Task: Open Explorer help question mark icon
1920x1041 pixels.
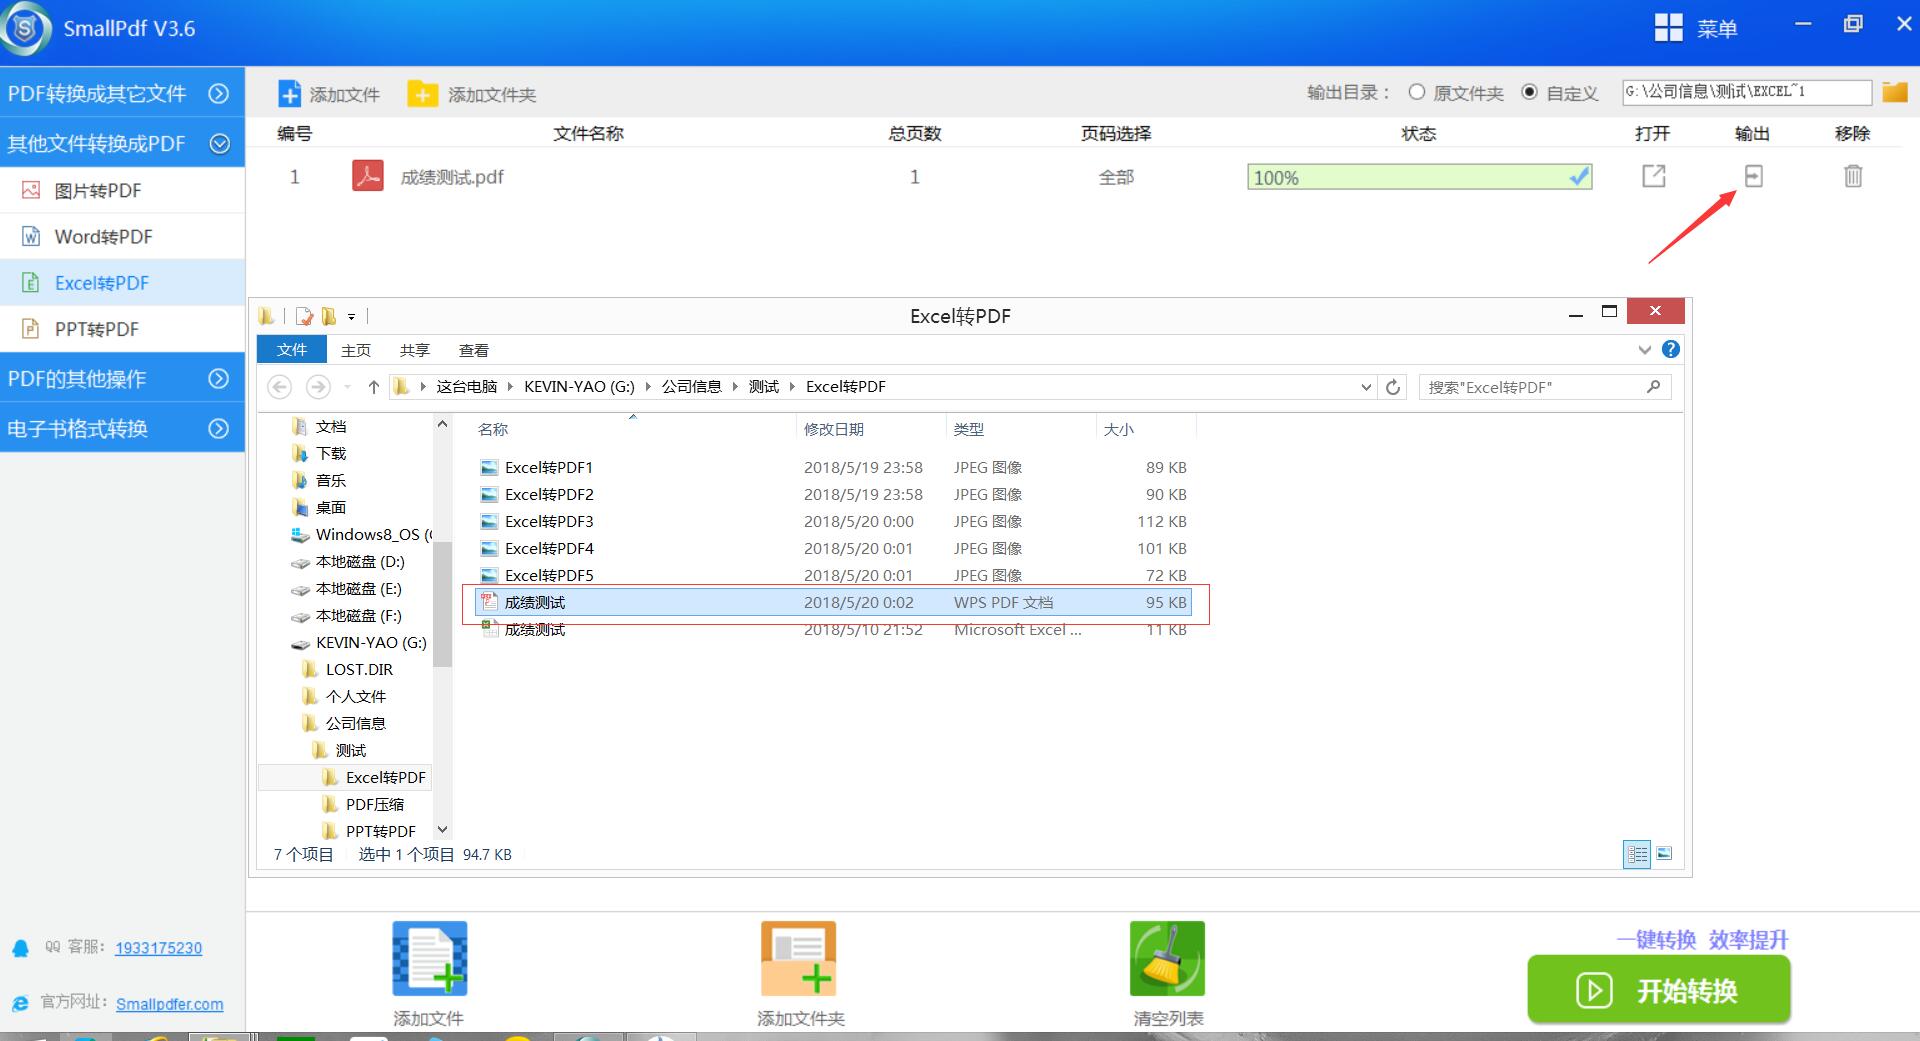Action: click(1671, 349)
